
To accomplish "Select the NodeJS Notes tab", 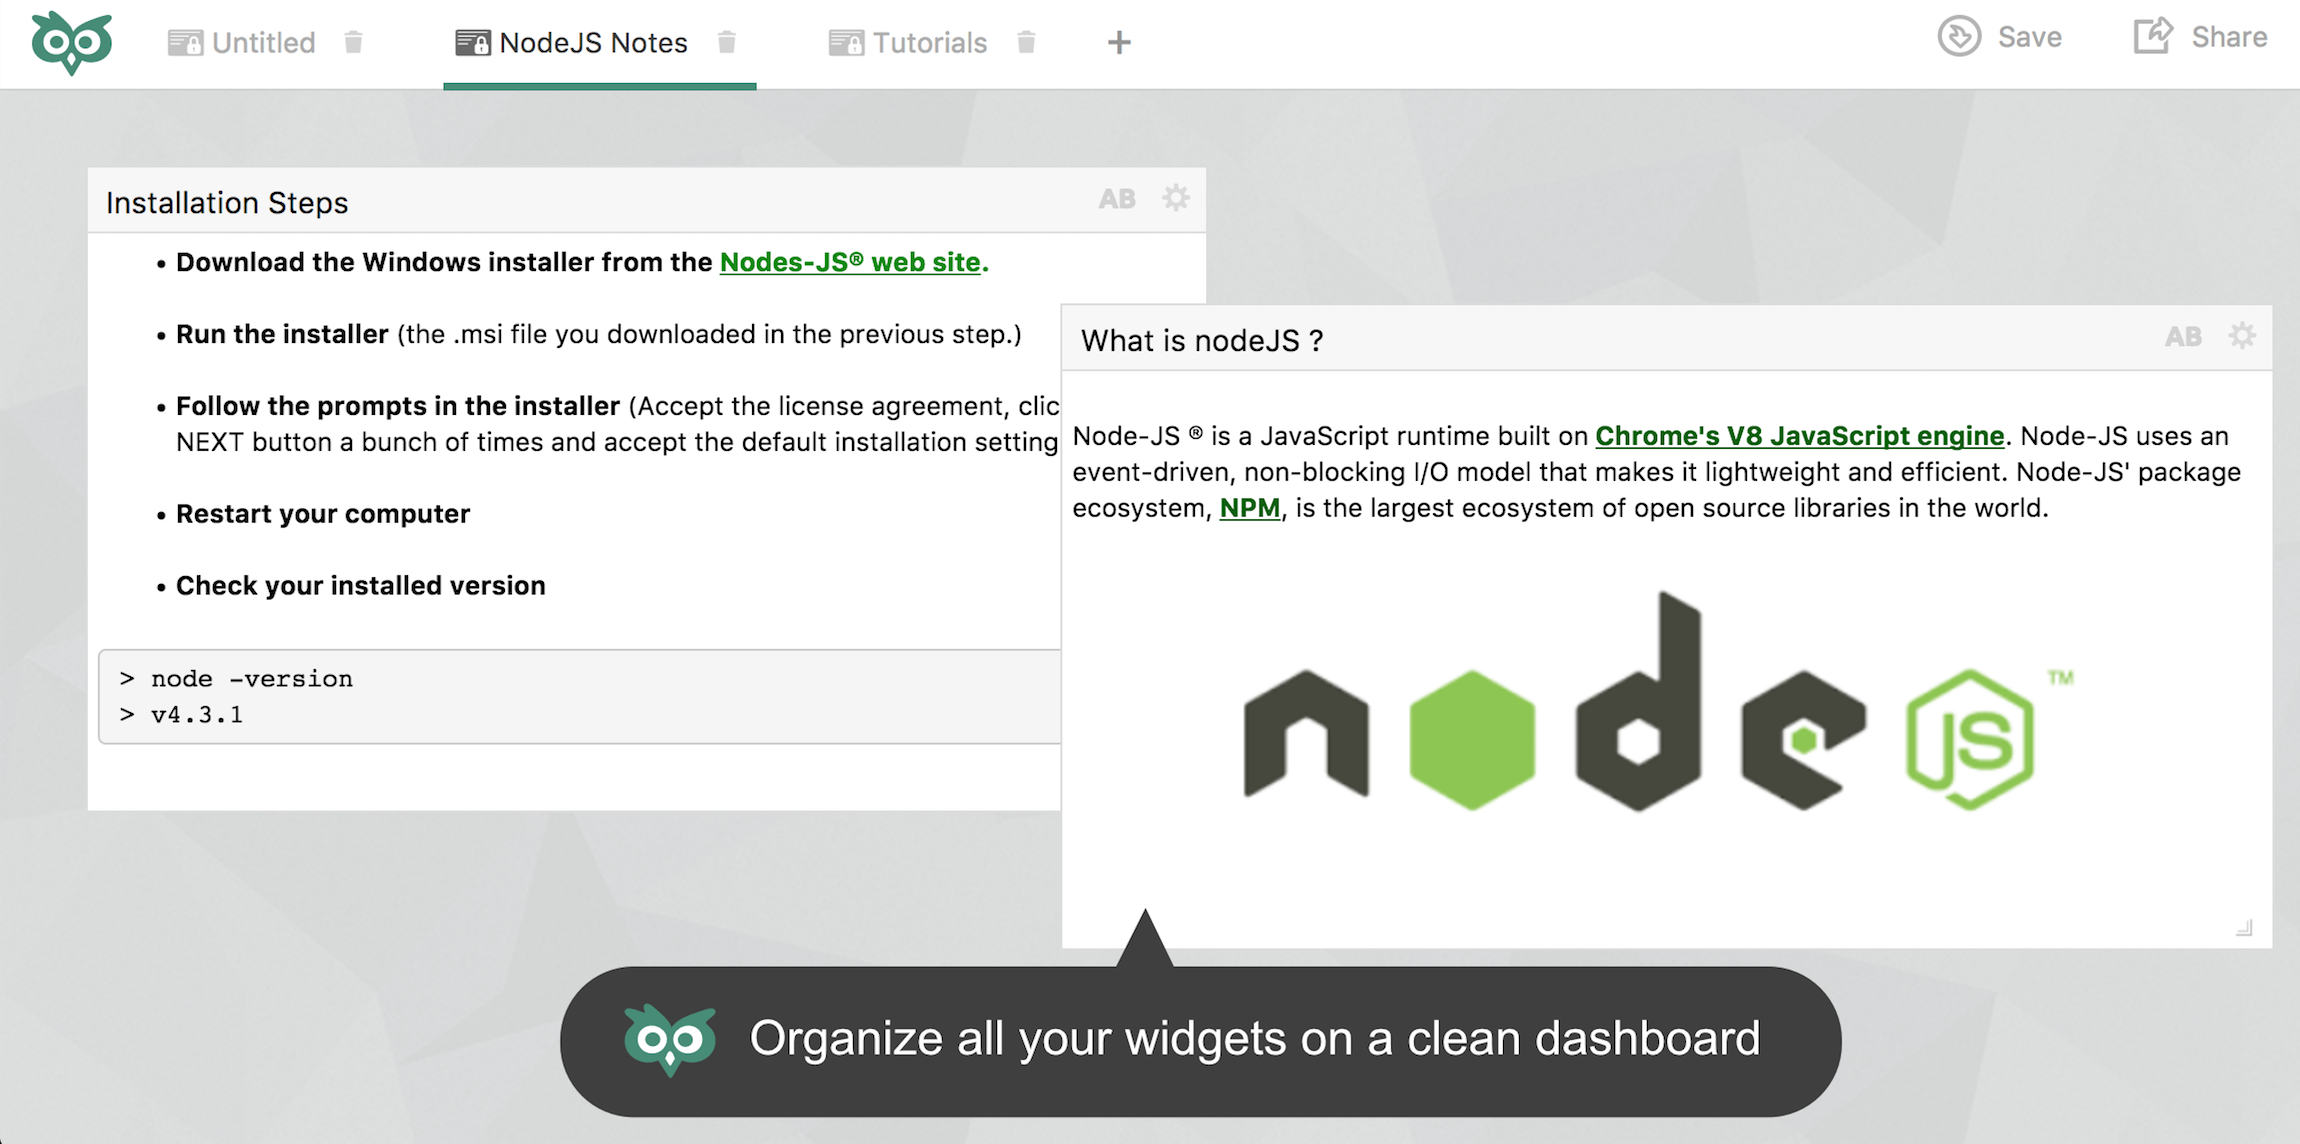I will (x=592, y=43).
